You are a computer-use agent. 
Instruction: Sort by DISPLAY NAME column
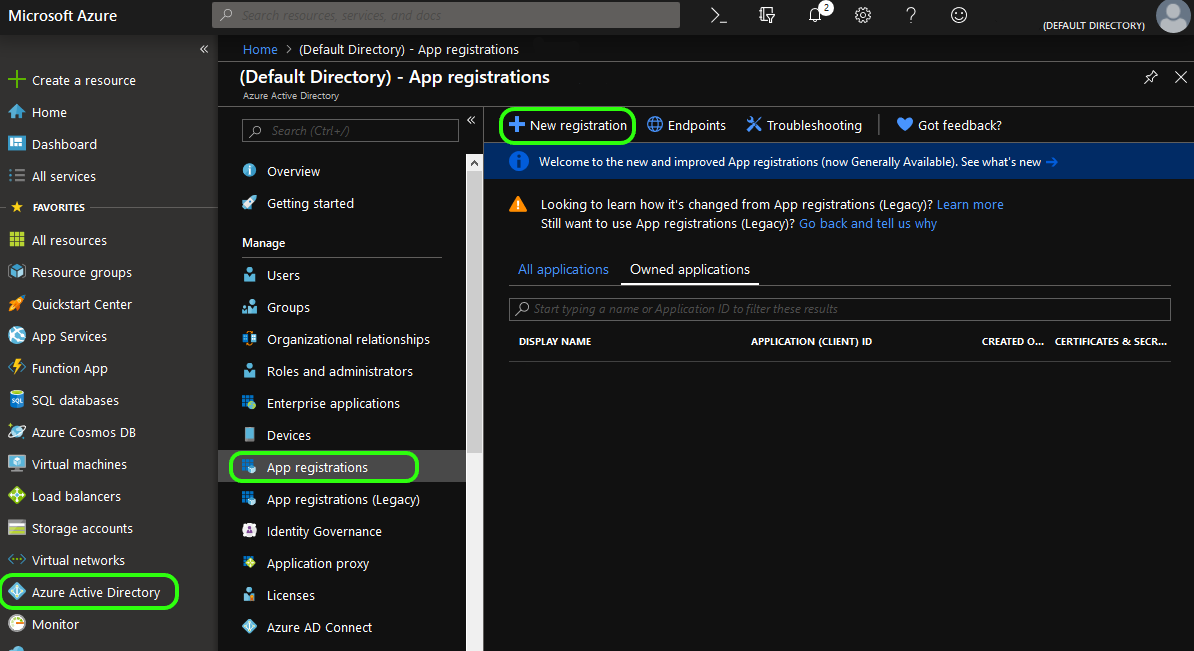pyautogui.click(x=554, y=341)
